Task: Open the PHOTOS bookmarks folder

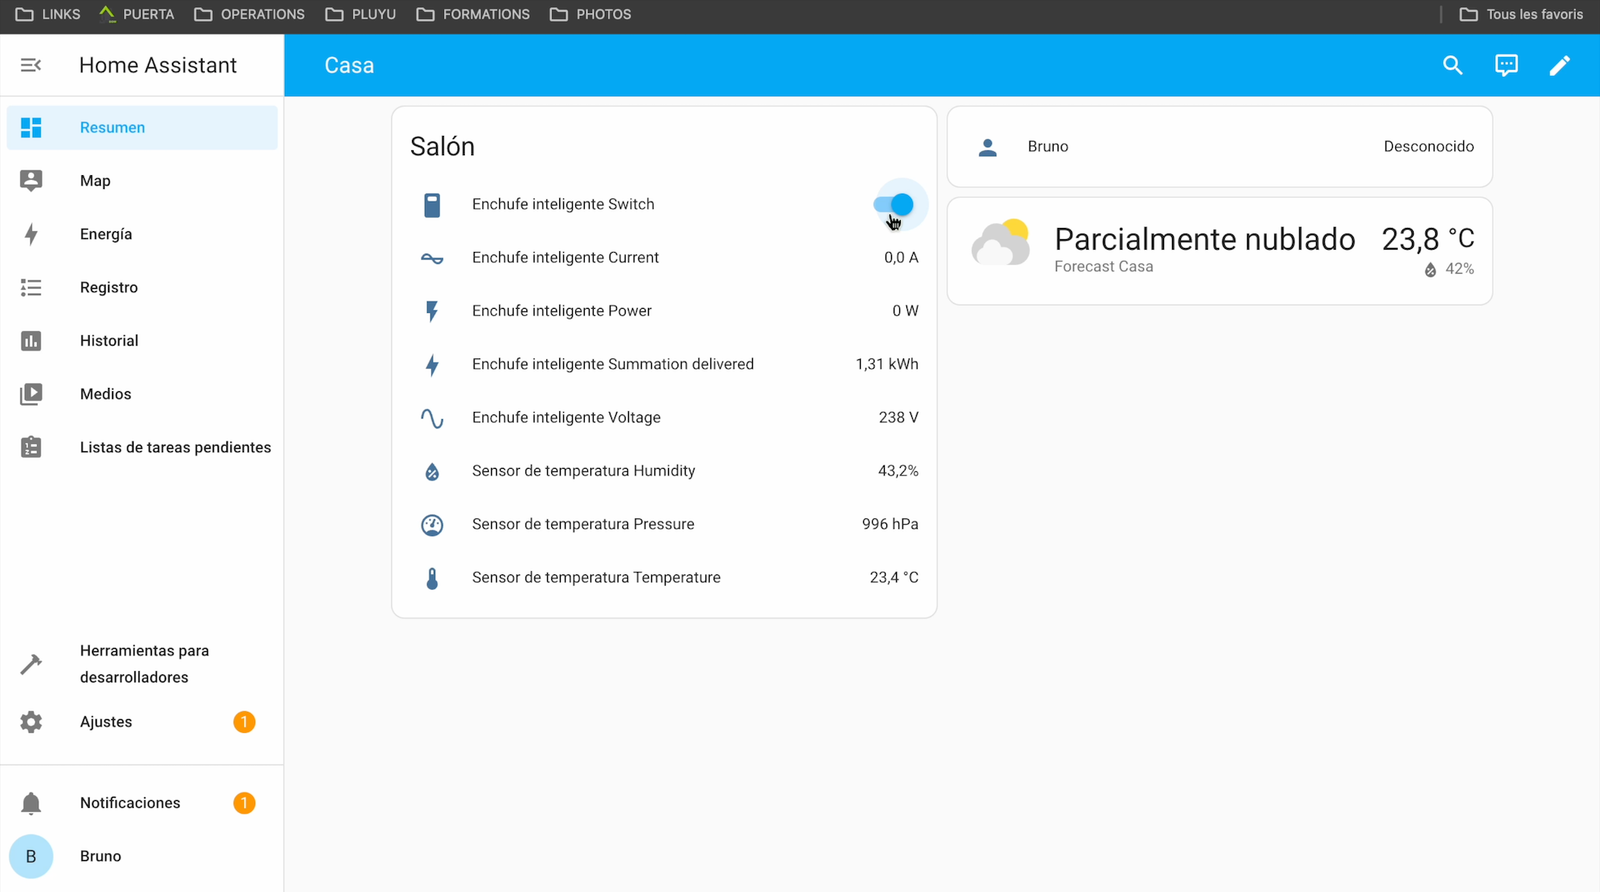Action: [x=590, y=14]
